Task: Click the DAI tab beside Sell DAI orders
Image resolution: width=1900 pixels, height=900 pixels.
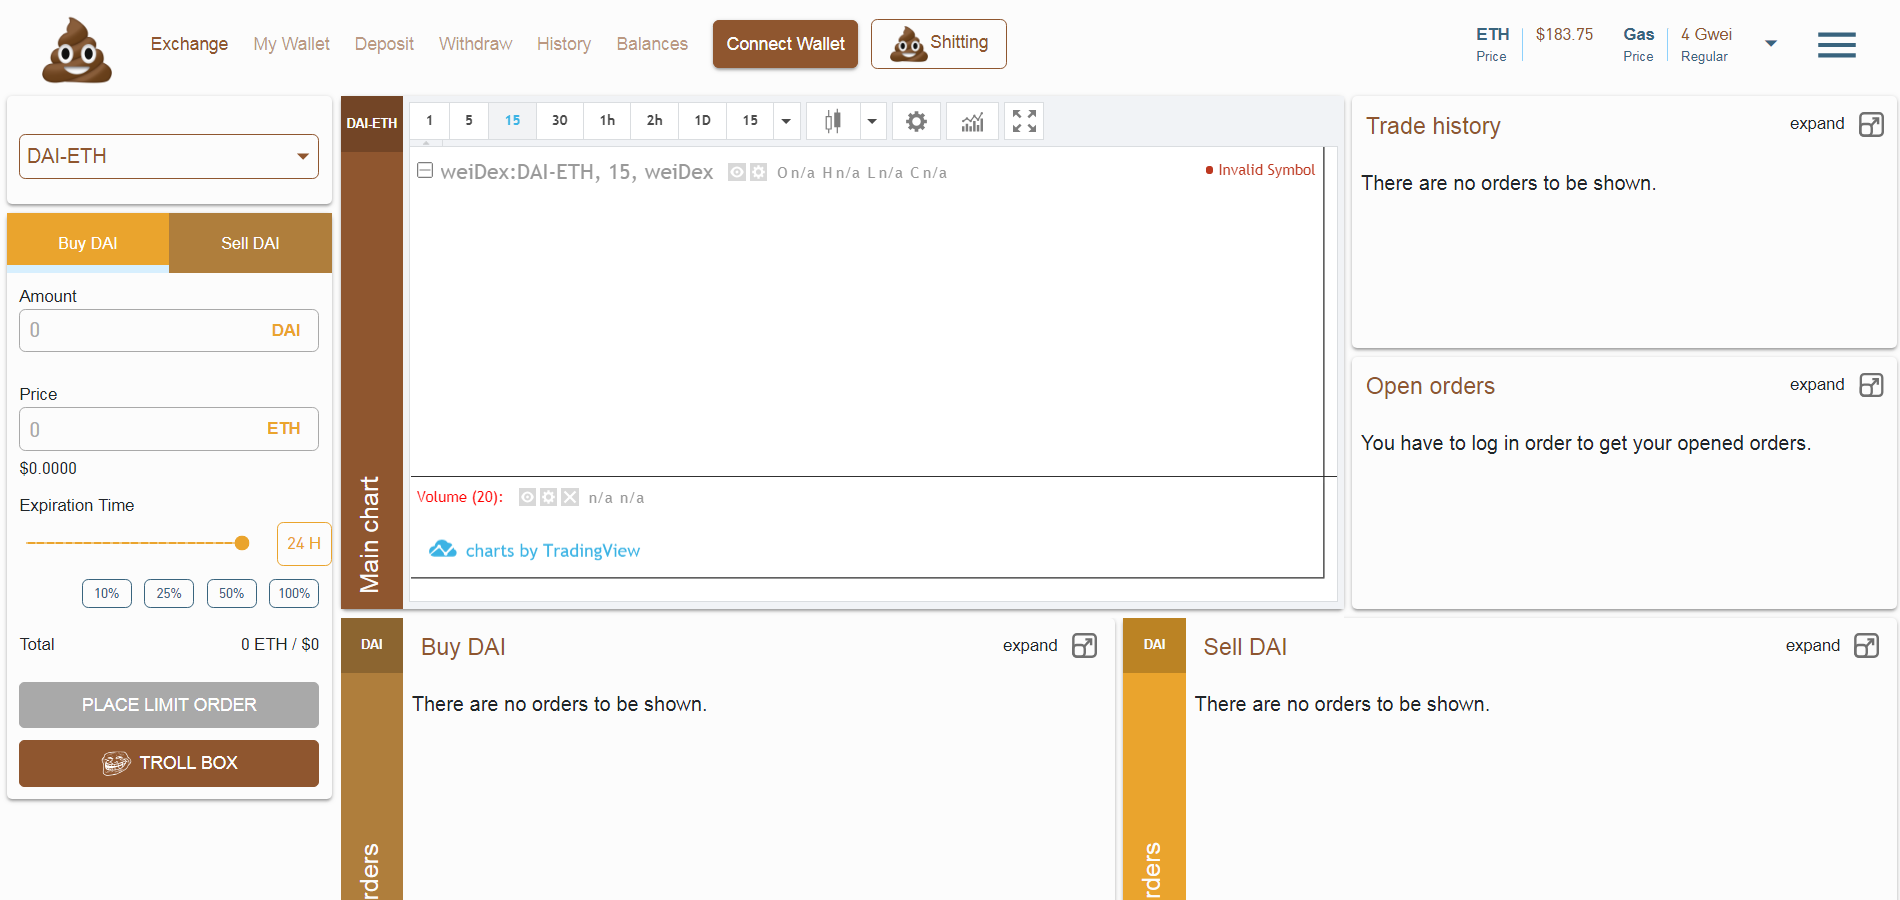Action: [x=1154, y=645]
